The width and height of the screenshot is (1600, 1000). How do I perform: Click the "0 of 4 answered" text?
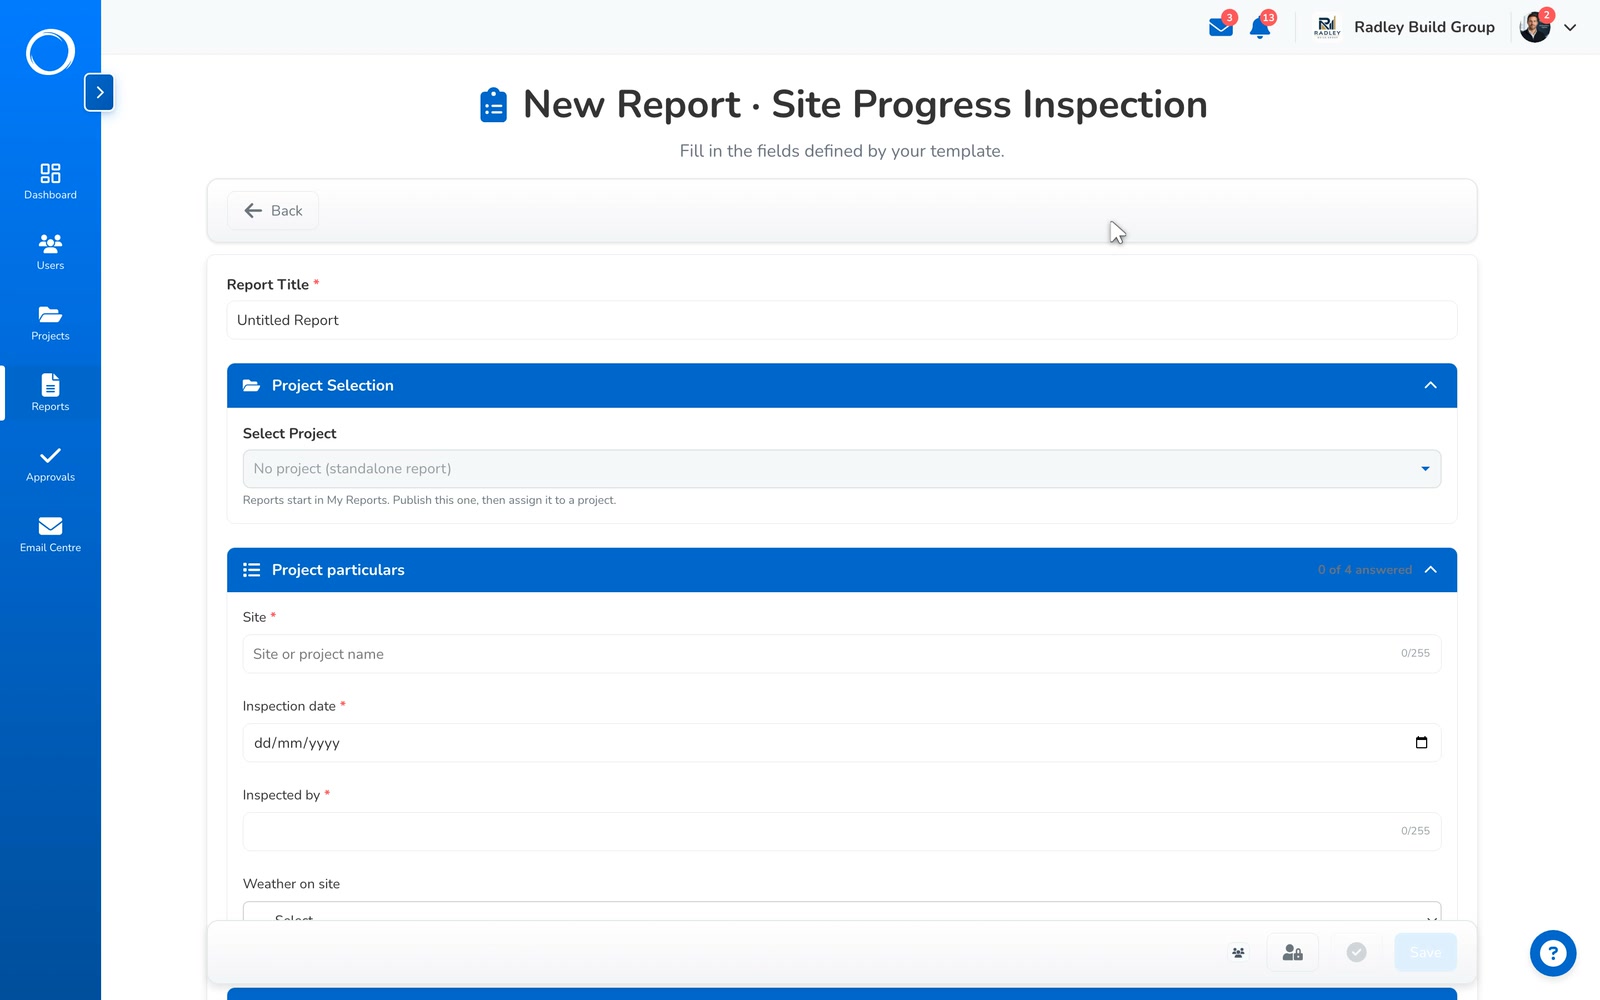(x=1364, y=570)
